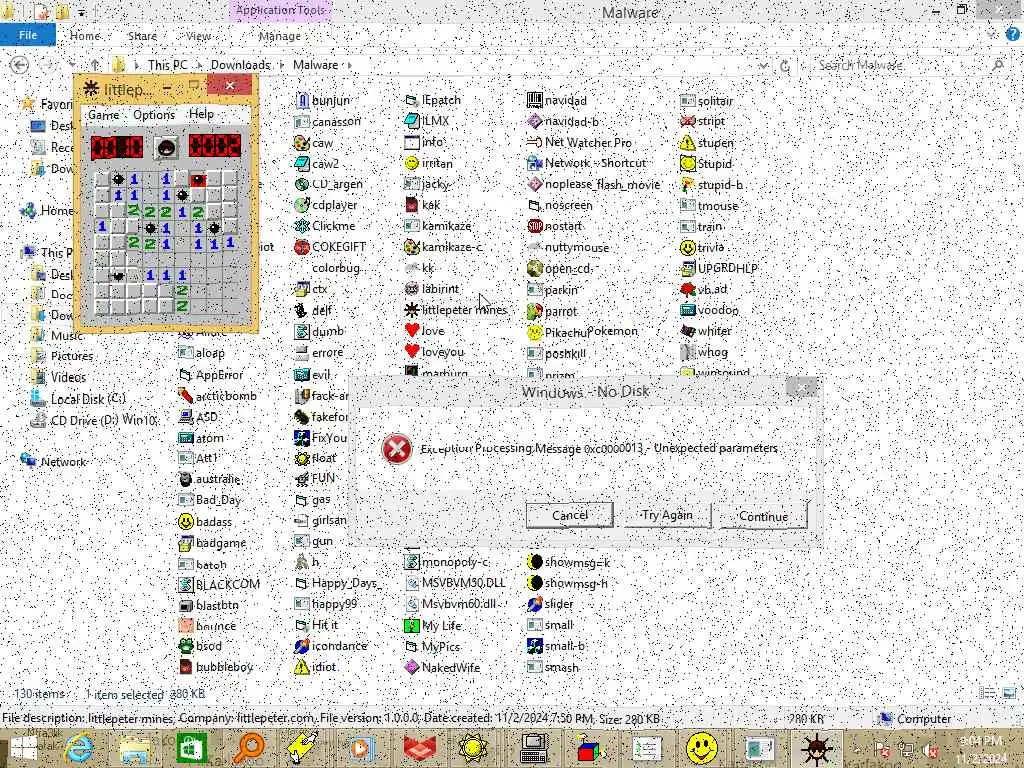
Task: Select the idiot warning file icon
Action: pos(302,667)
